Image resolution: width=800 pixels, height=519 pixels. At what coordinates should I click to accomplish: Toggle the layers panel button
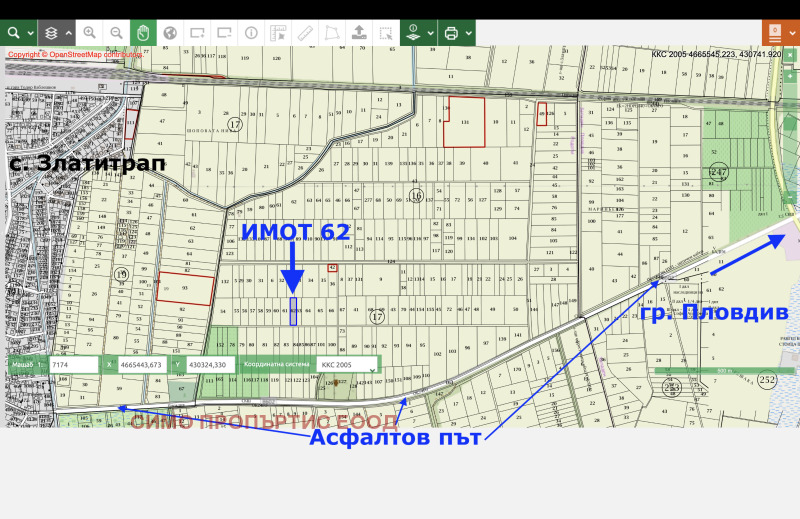[x=51, y=33]
